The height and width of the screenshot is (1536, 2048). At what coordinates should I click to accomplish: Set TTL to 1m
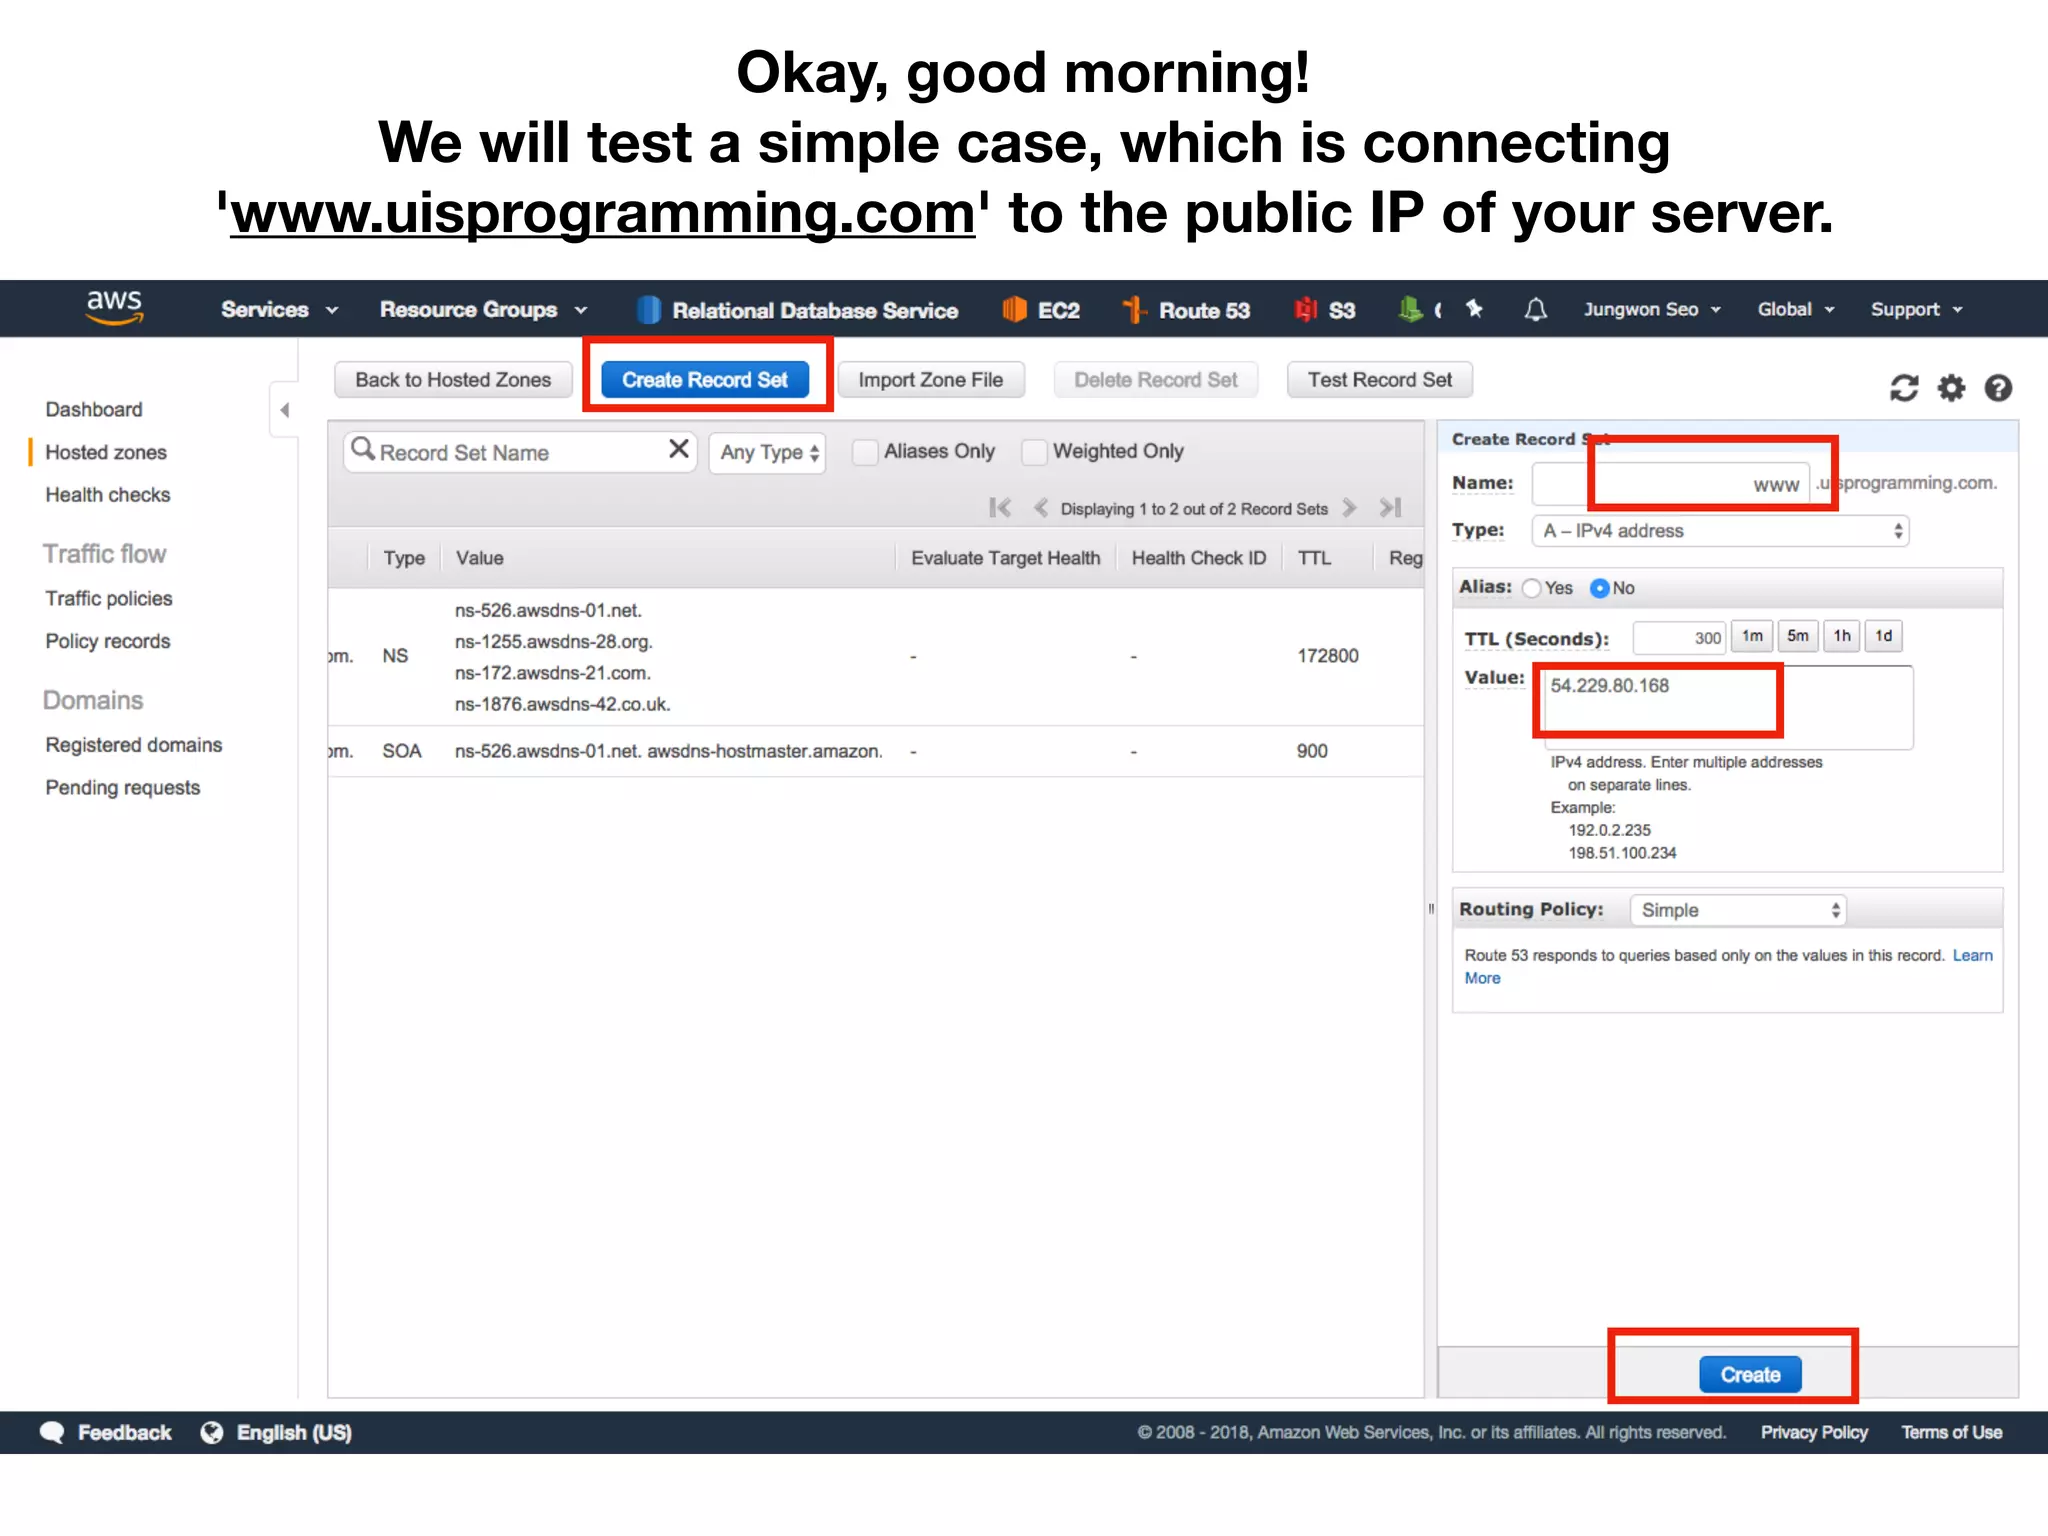[x=1753, y=636]
